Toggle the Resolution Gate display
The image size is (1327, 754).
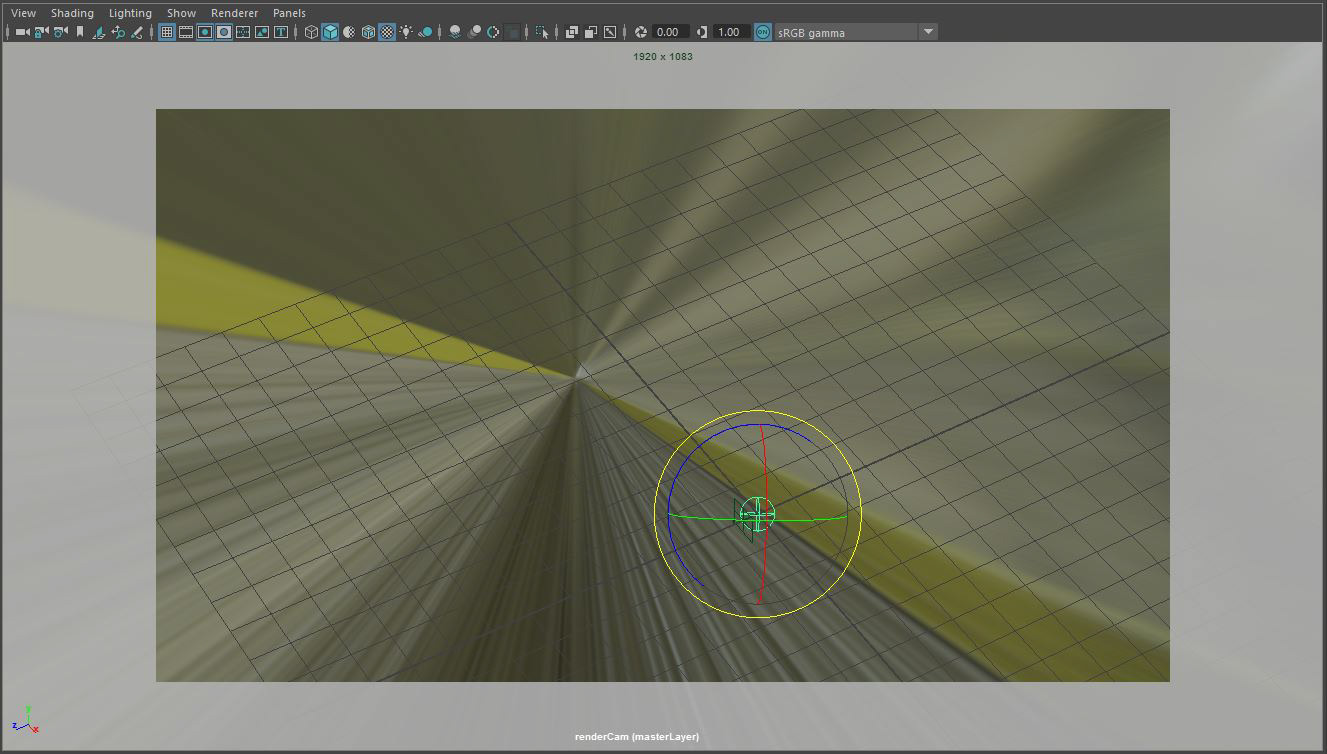pos(205,32)
